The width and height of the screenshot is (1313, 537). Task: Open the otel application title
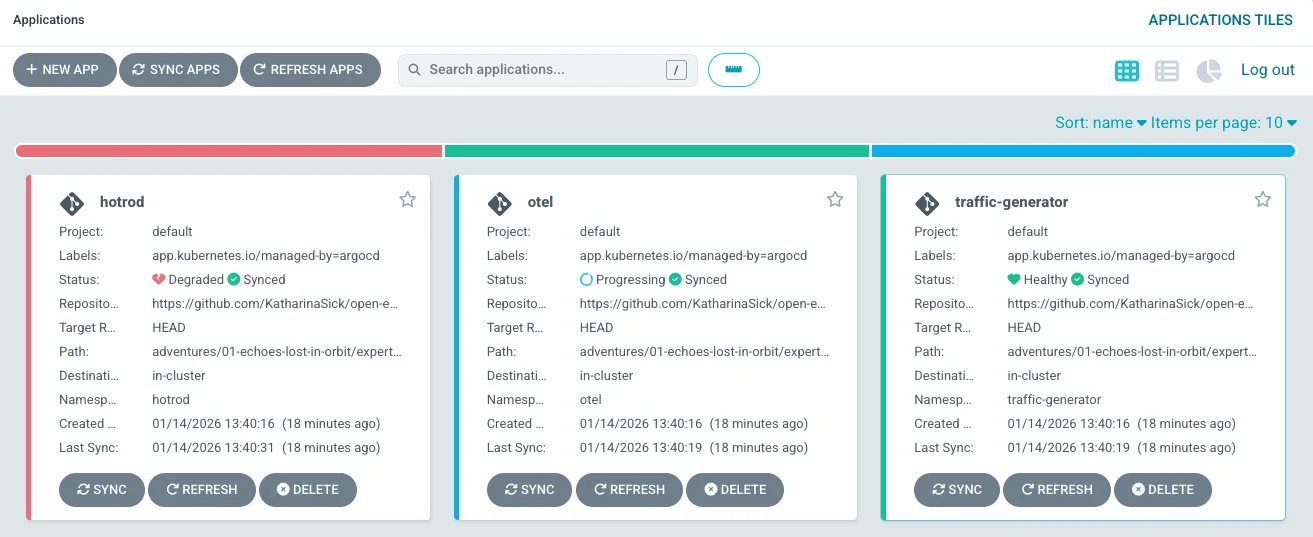540,202
